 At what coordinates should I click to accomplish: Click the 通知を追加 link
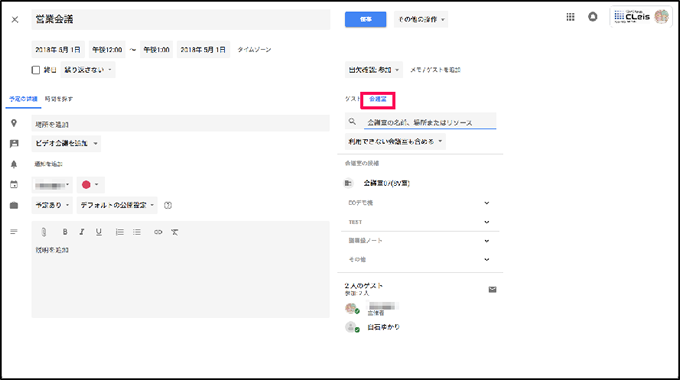[49, 164]
